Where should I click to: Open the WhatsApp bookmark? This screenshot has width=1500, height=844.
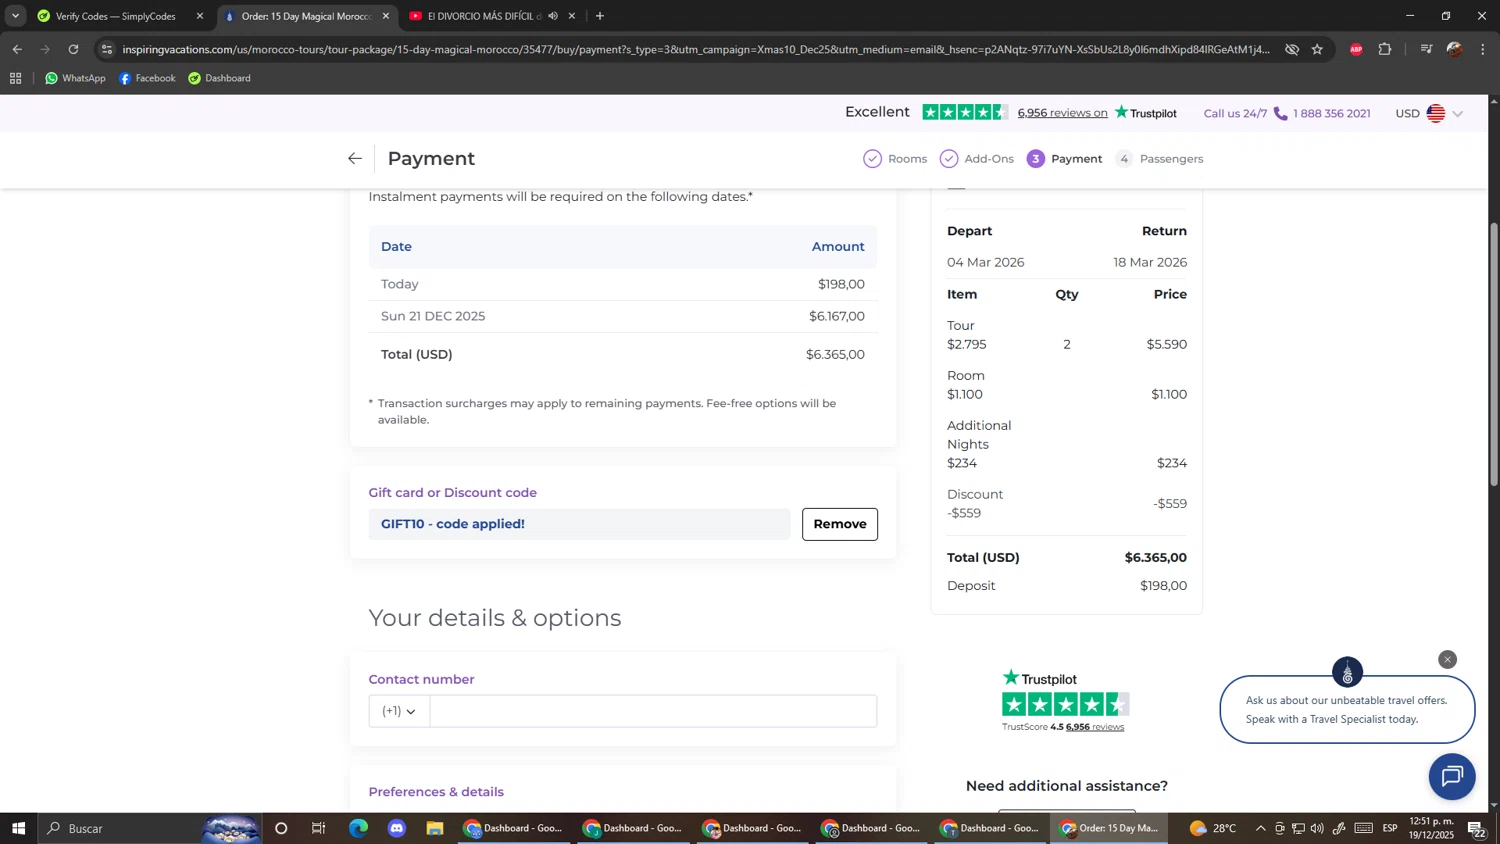tap(75, 78)
